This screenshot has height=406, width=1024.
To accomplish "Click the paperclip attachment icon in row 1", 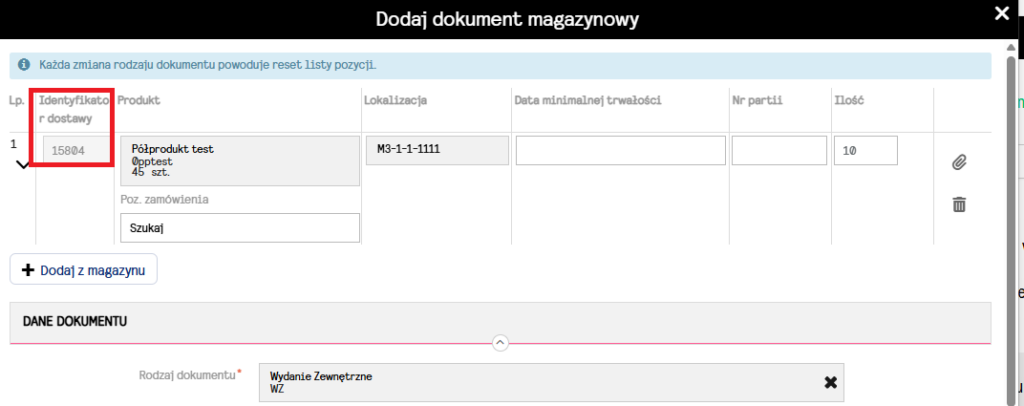I will click(x=958, y=162).
